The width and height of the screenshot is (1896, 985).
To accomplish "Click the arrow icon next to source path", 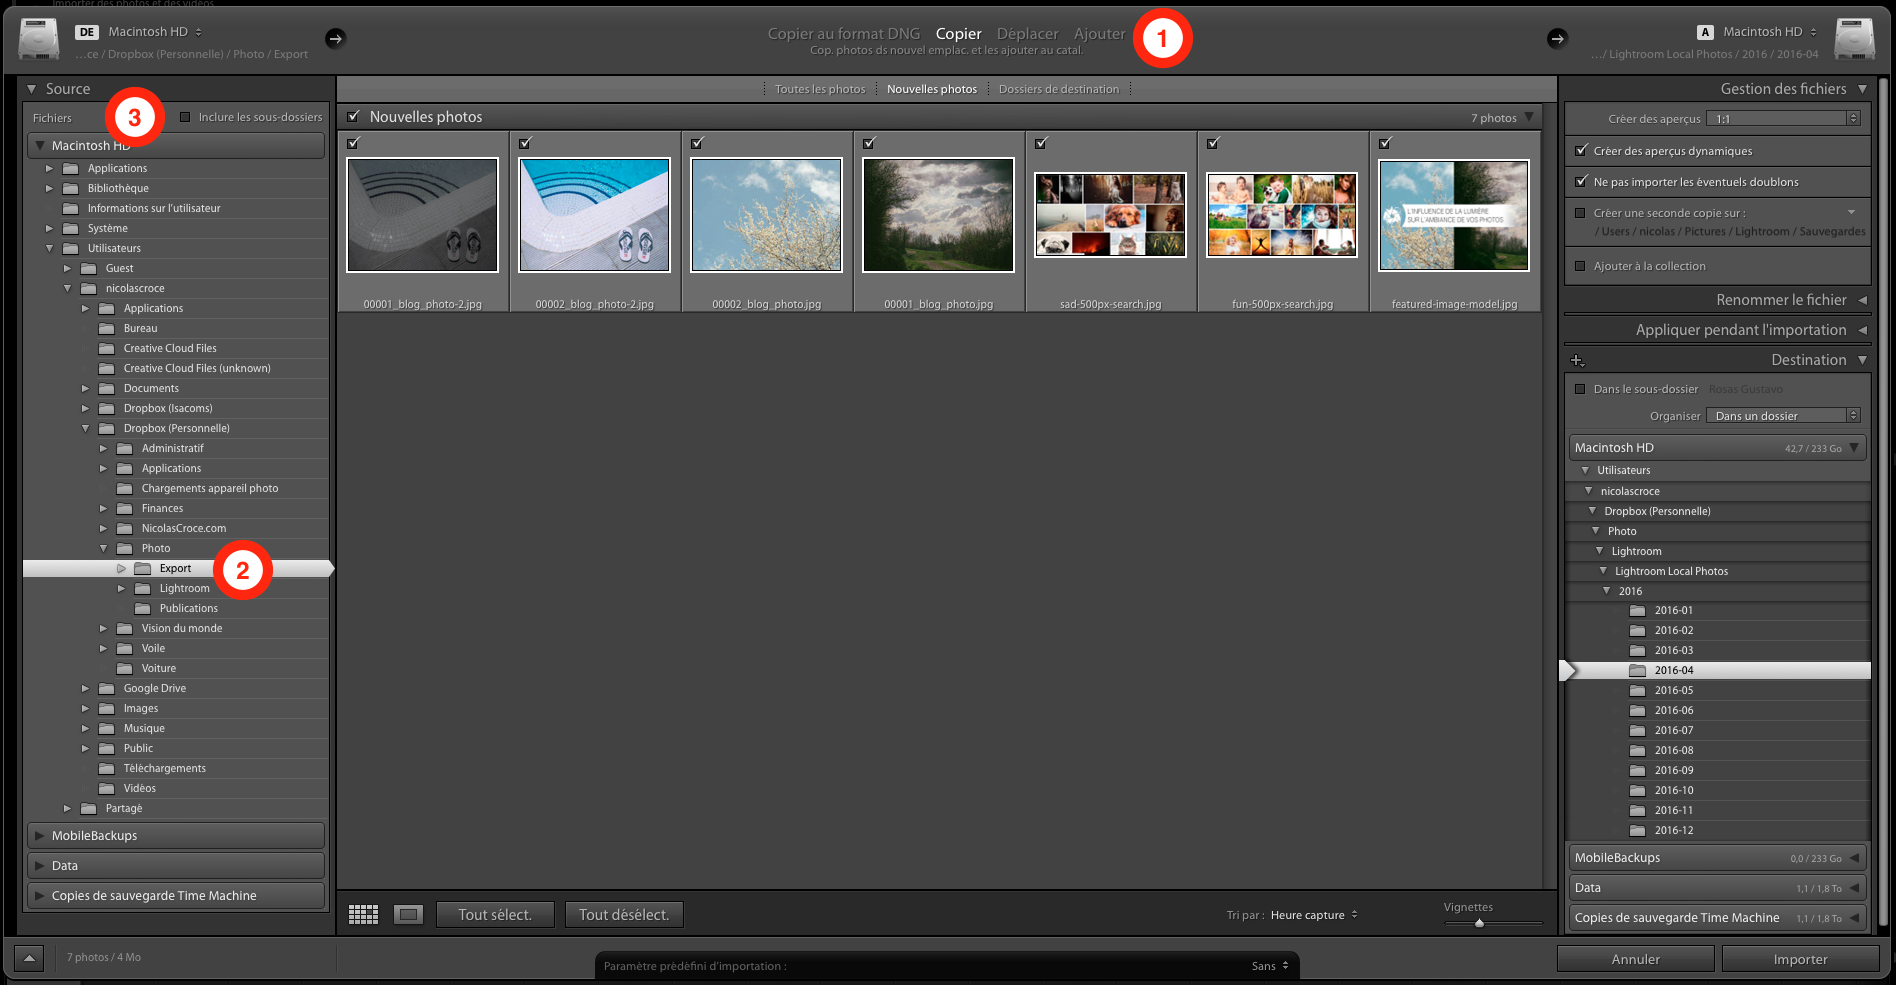I will 336,38.
